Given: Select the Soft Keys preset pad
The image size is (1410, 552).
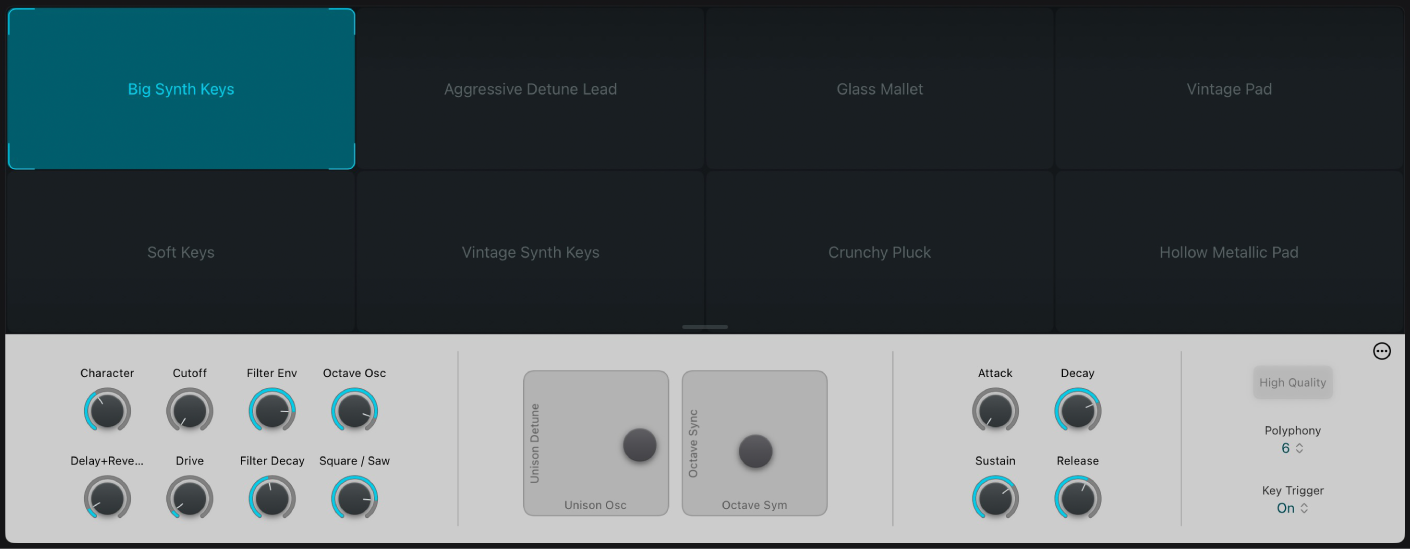Looking at the screenshot, I should 181,252.
